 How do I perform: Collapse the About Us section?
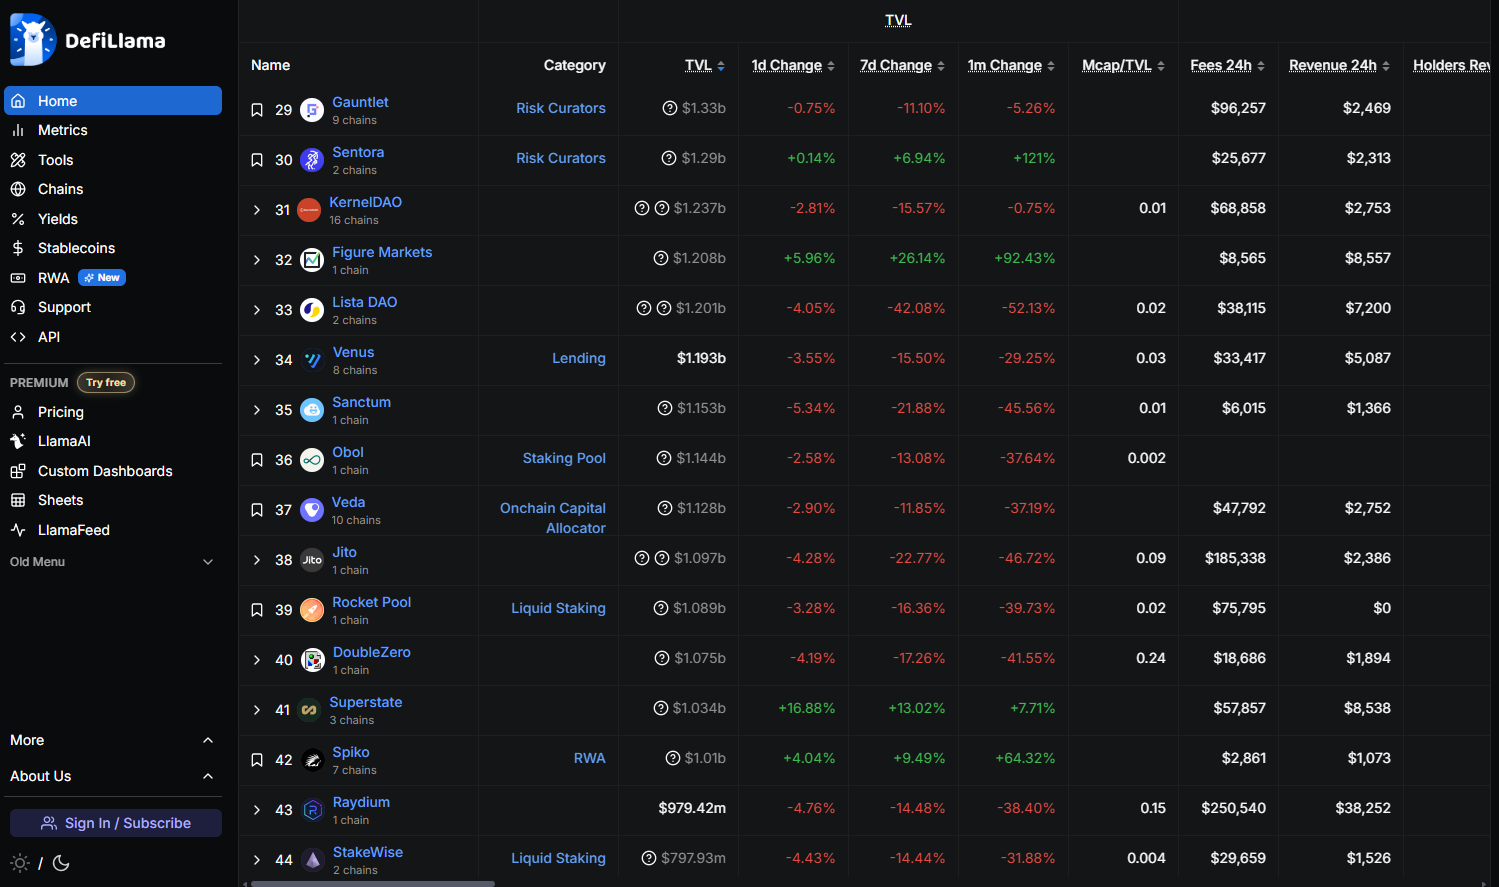click(208, 776)
